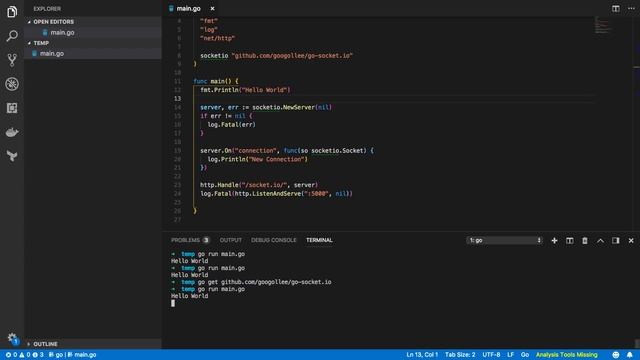This screenshot has height=360, width=640.
Task: Open the notifications bell icon
Action: 630,355
